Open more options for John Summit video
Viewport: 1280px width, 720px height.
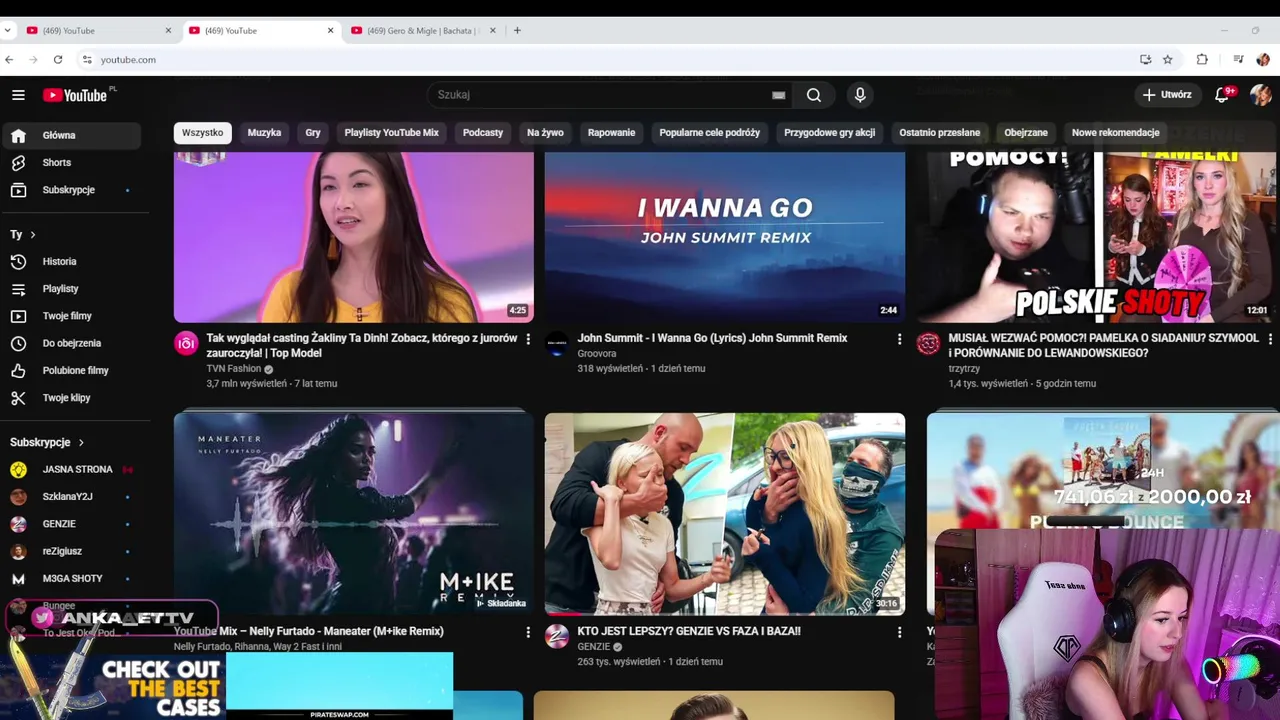[x=899, y=339]
